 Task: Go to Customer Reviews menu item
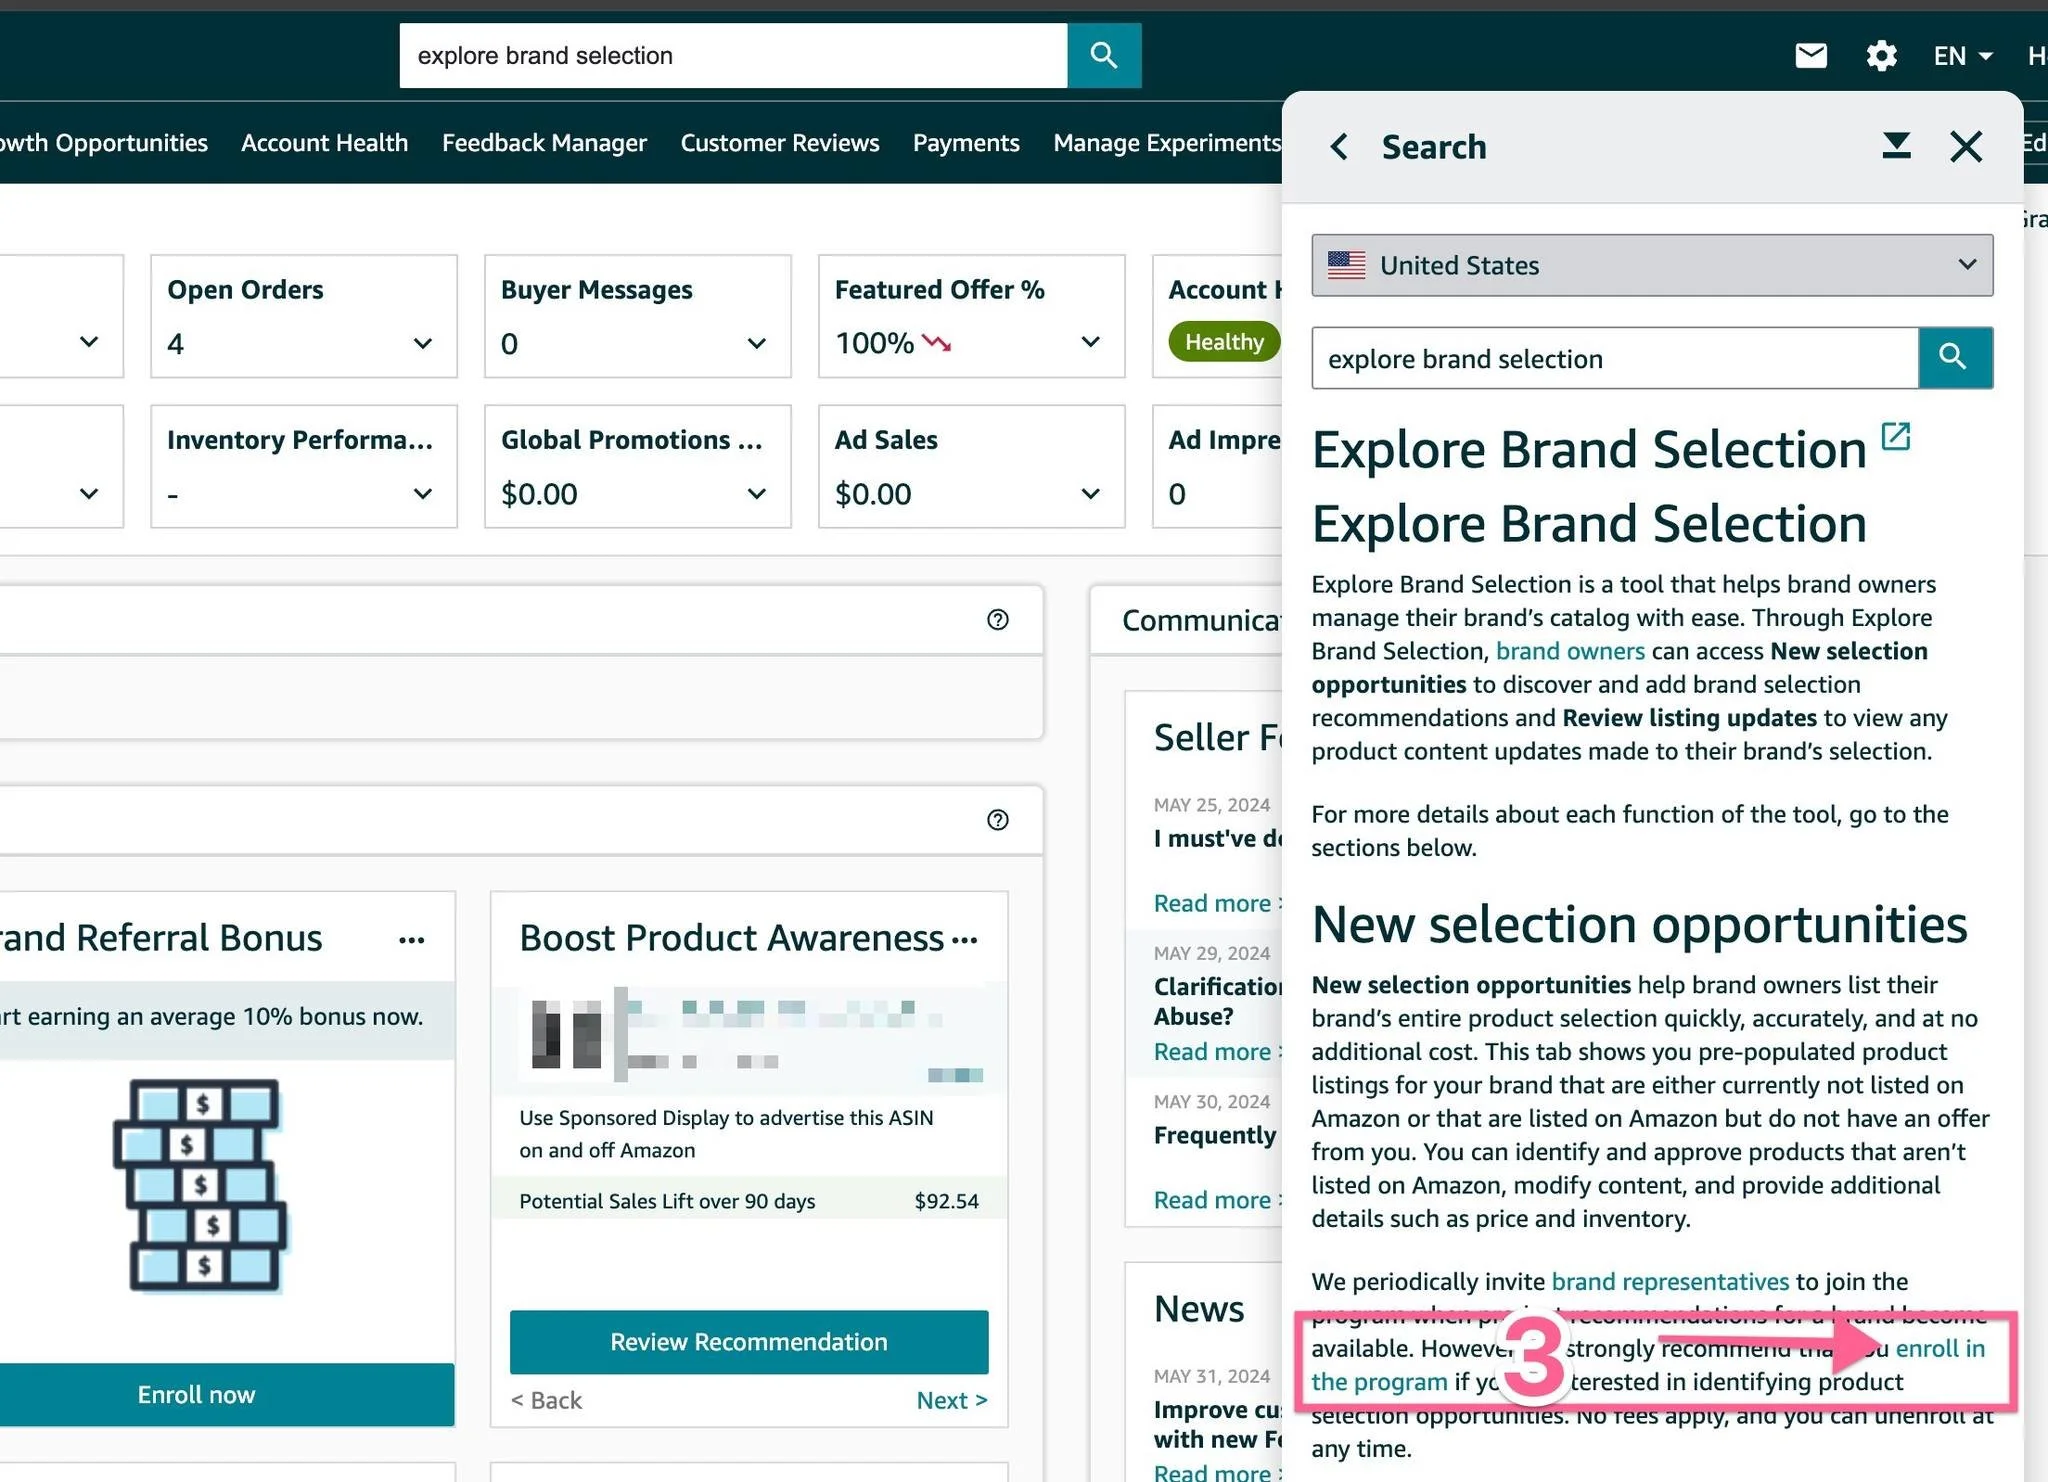click(x=779, y=143)
